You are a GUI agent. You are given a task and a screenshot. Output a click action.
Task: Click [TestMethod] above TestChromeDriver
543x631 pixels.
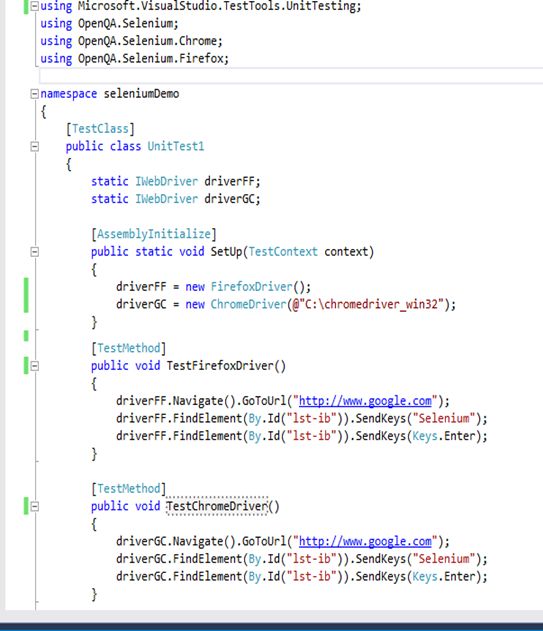[x=128, y=489]
